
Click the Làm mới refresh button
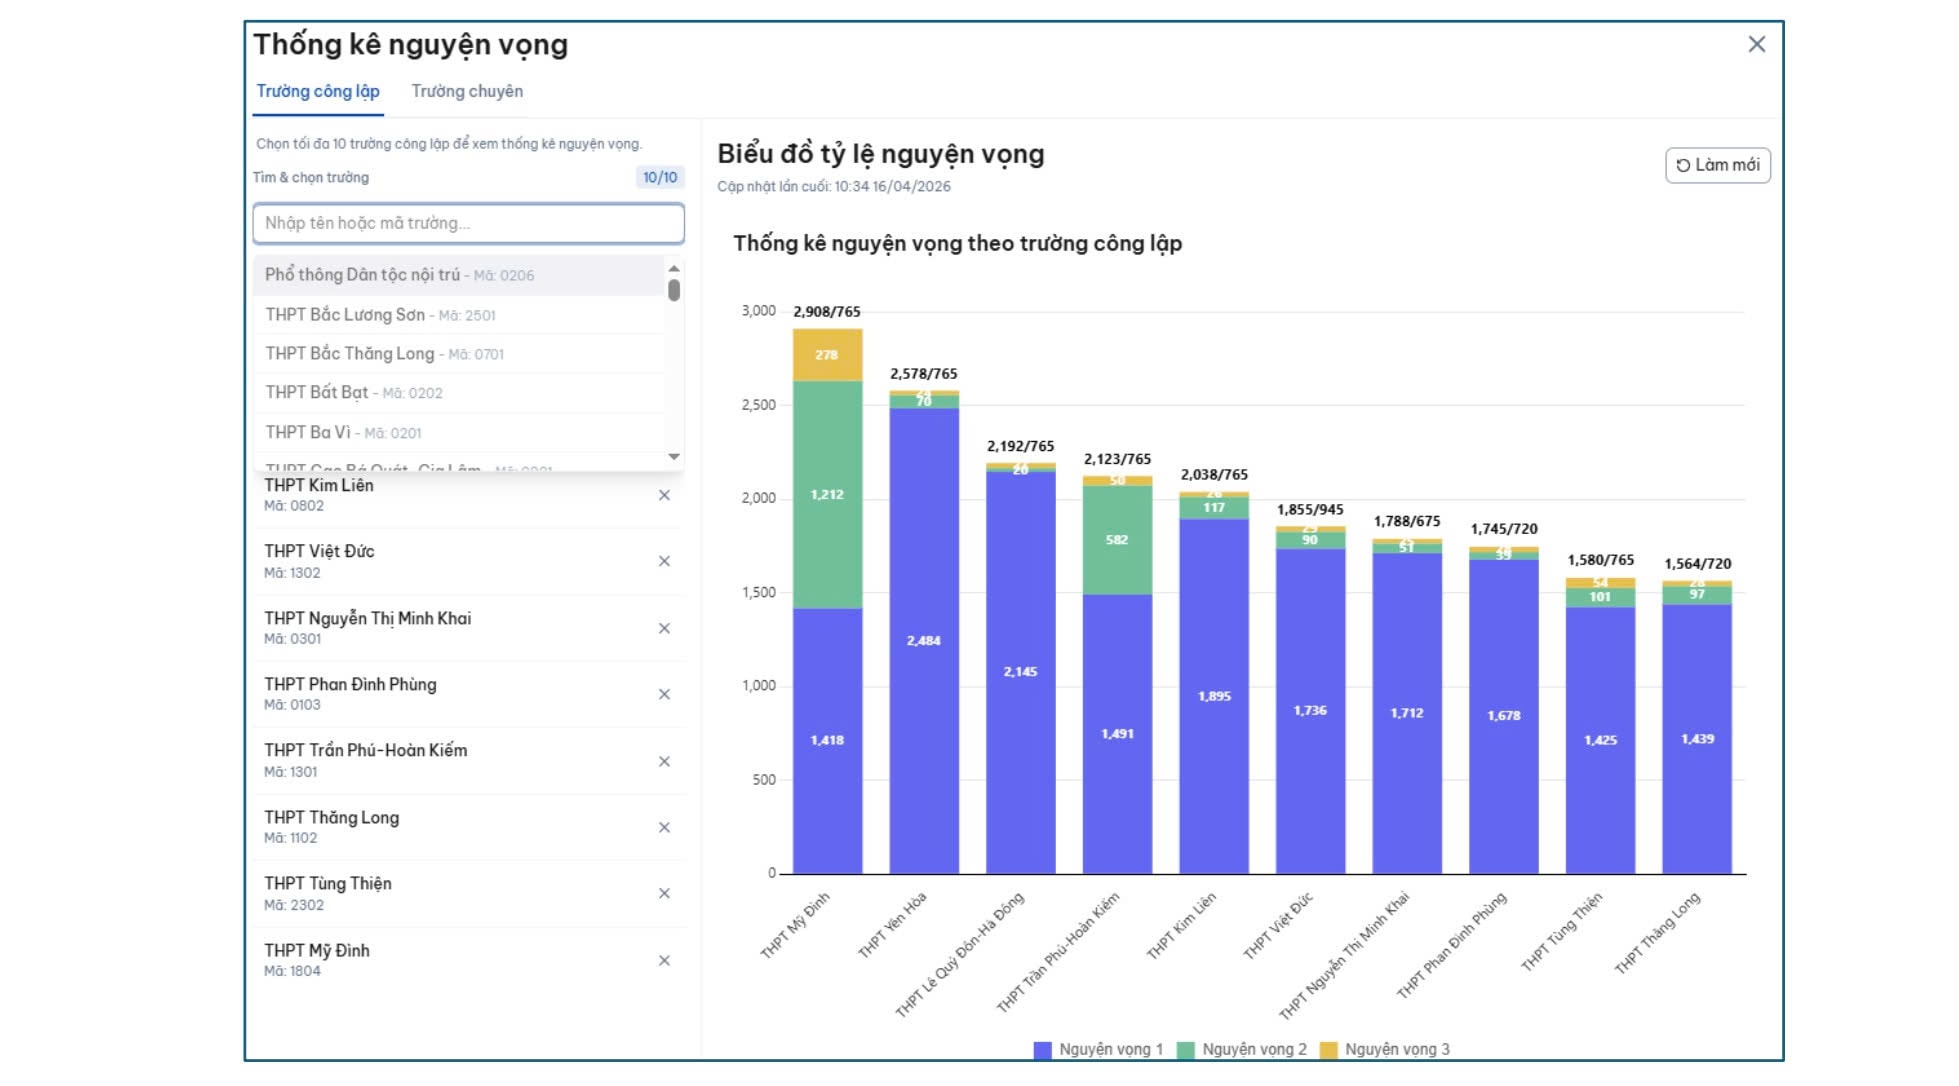pos(1717,165)
